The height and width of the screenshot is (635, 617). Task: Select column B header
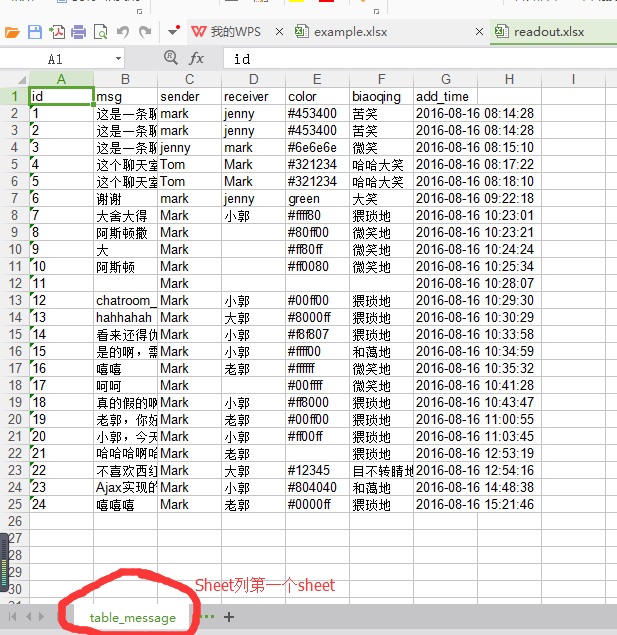pyautogui.click(x=126, y=79)
